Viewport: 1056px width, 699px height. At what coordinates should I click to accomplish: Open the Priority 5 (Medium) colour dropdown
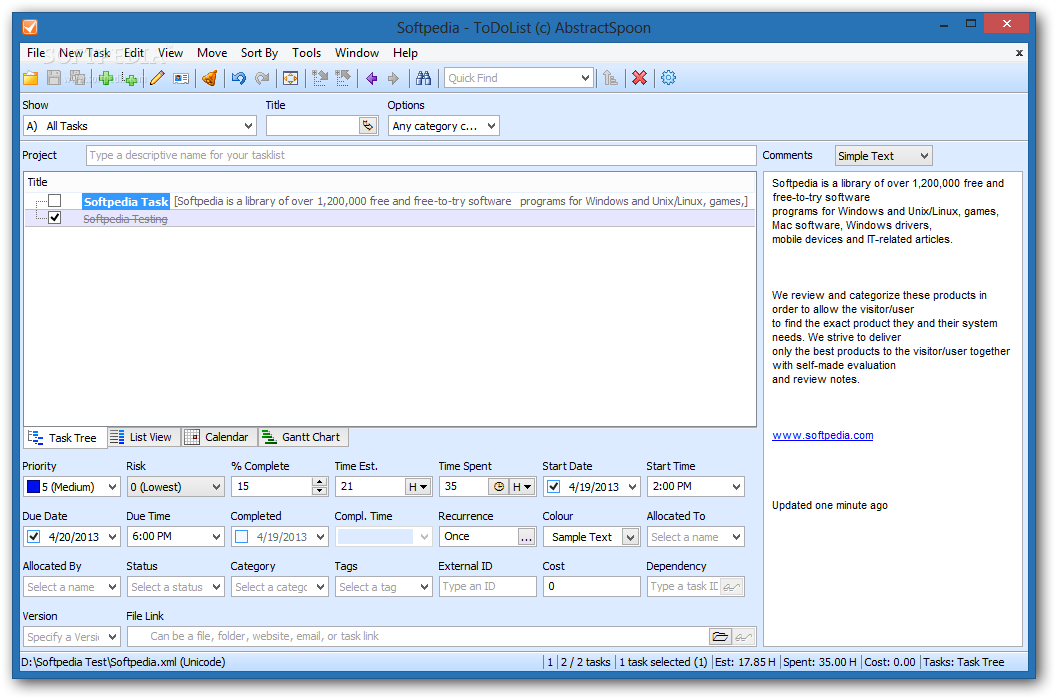[71, 487]
